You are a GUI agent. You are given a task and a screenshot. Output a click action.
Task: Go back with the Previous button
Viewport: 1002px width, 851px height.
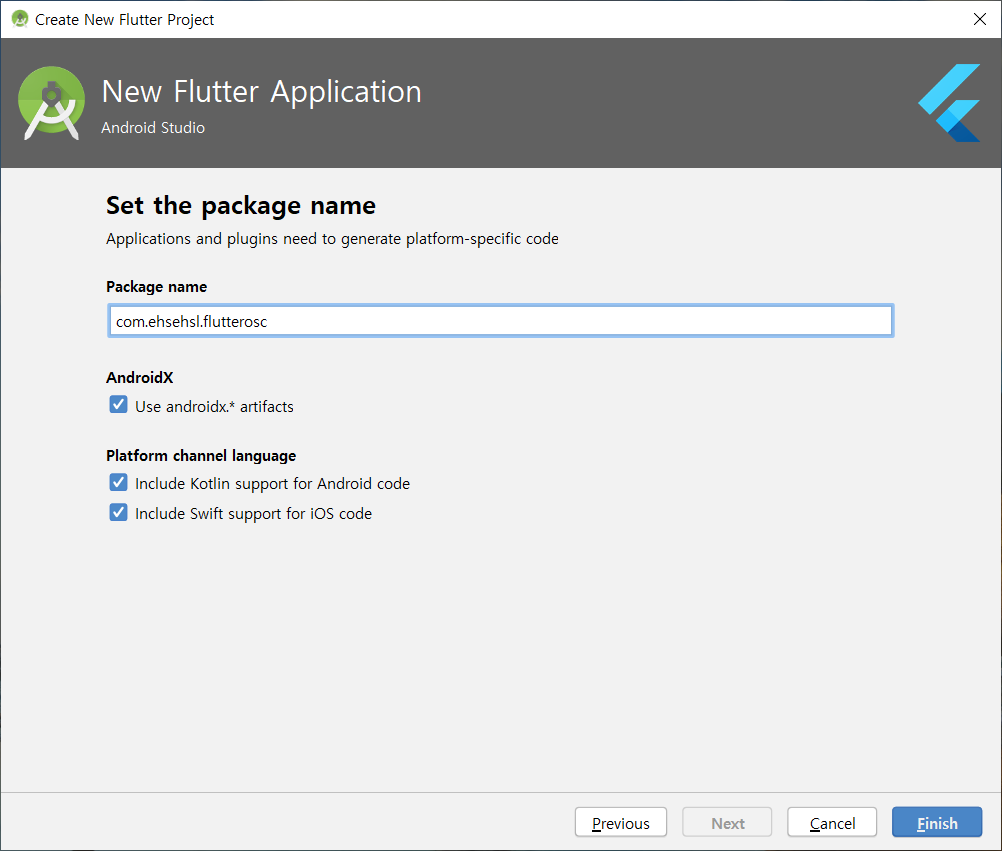click(620, 822)
